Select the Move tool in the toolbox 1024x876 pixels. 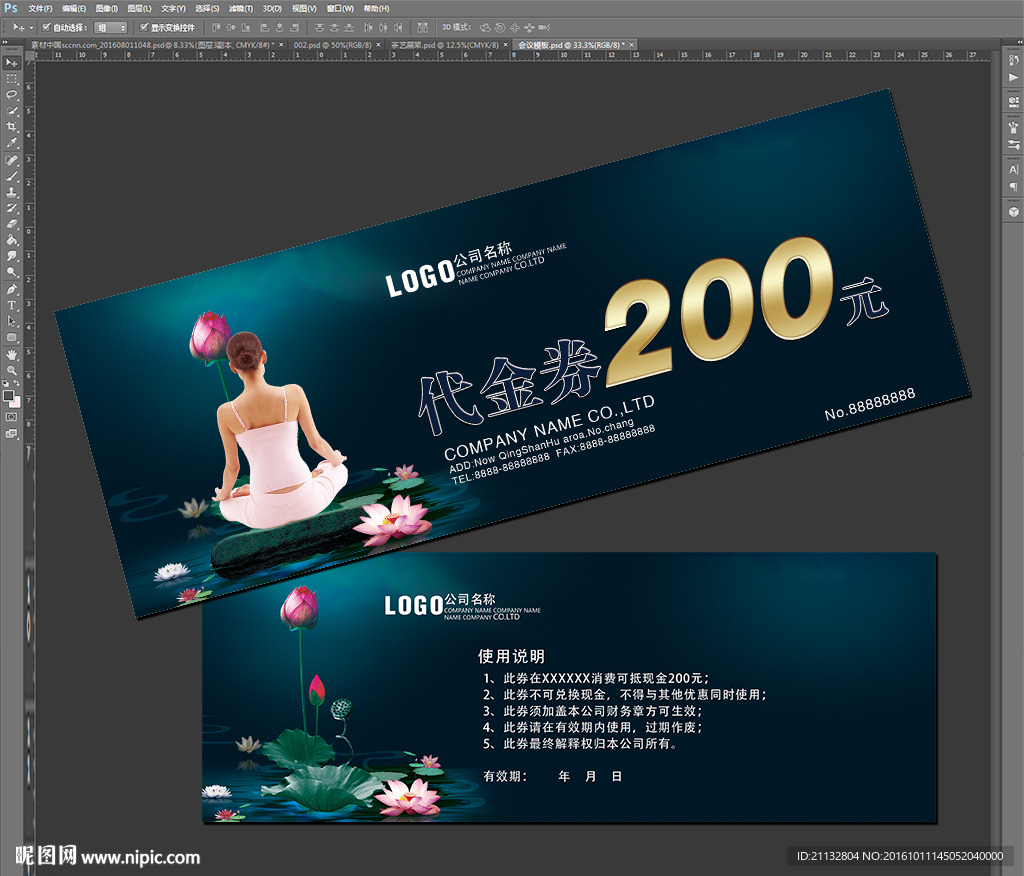coord(12,63)
